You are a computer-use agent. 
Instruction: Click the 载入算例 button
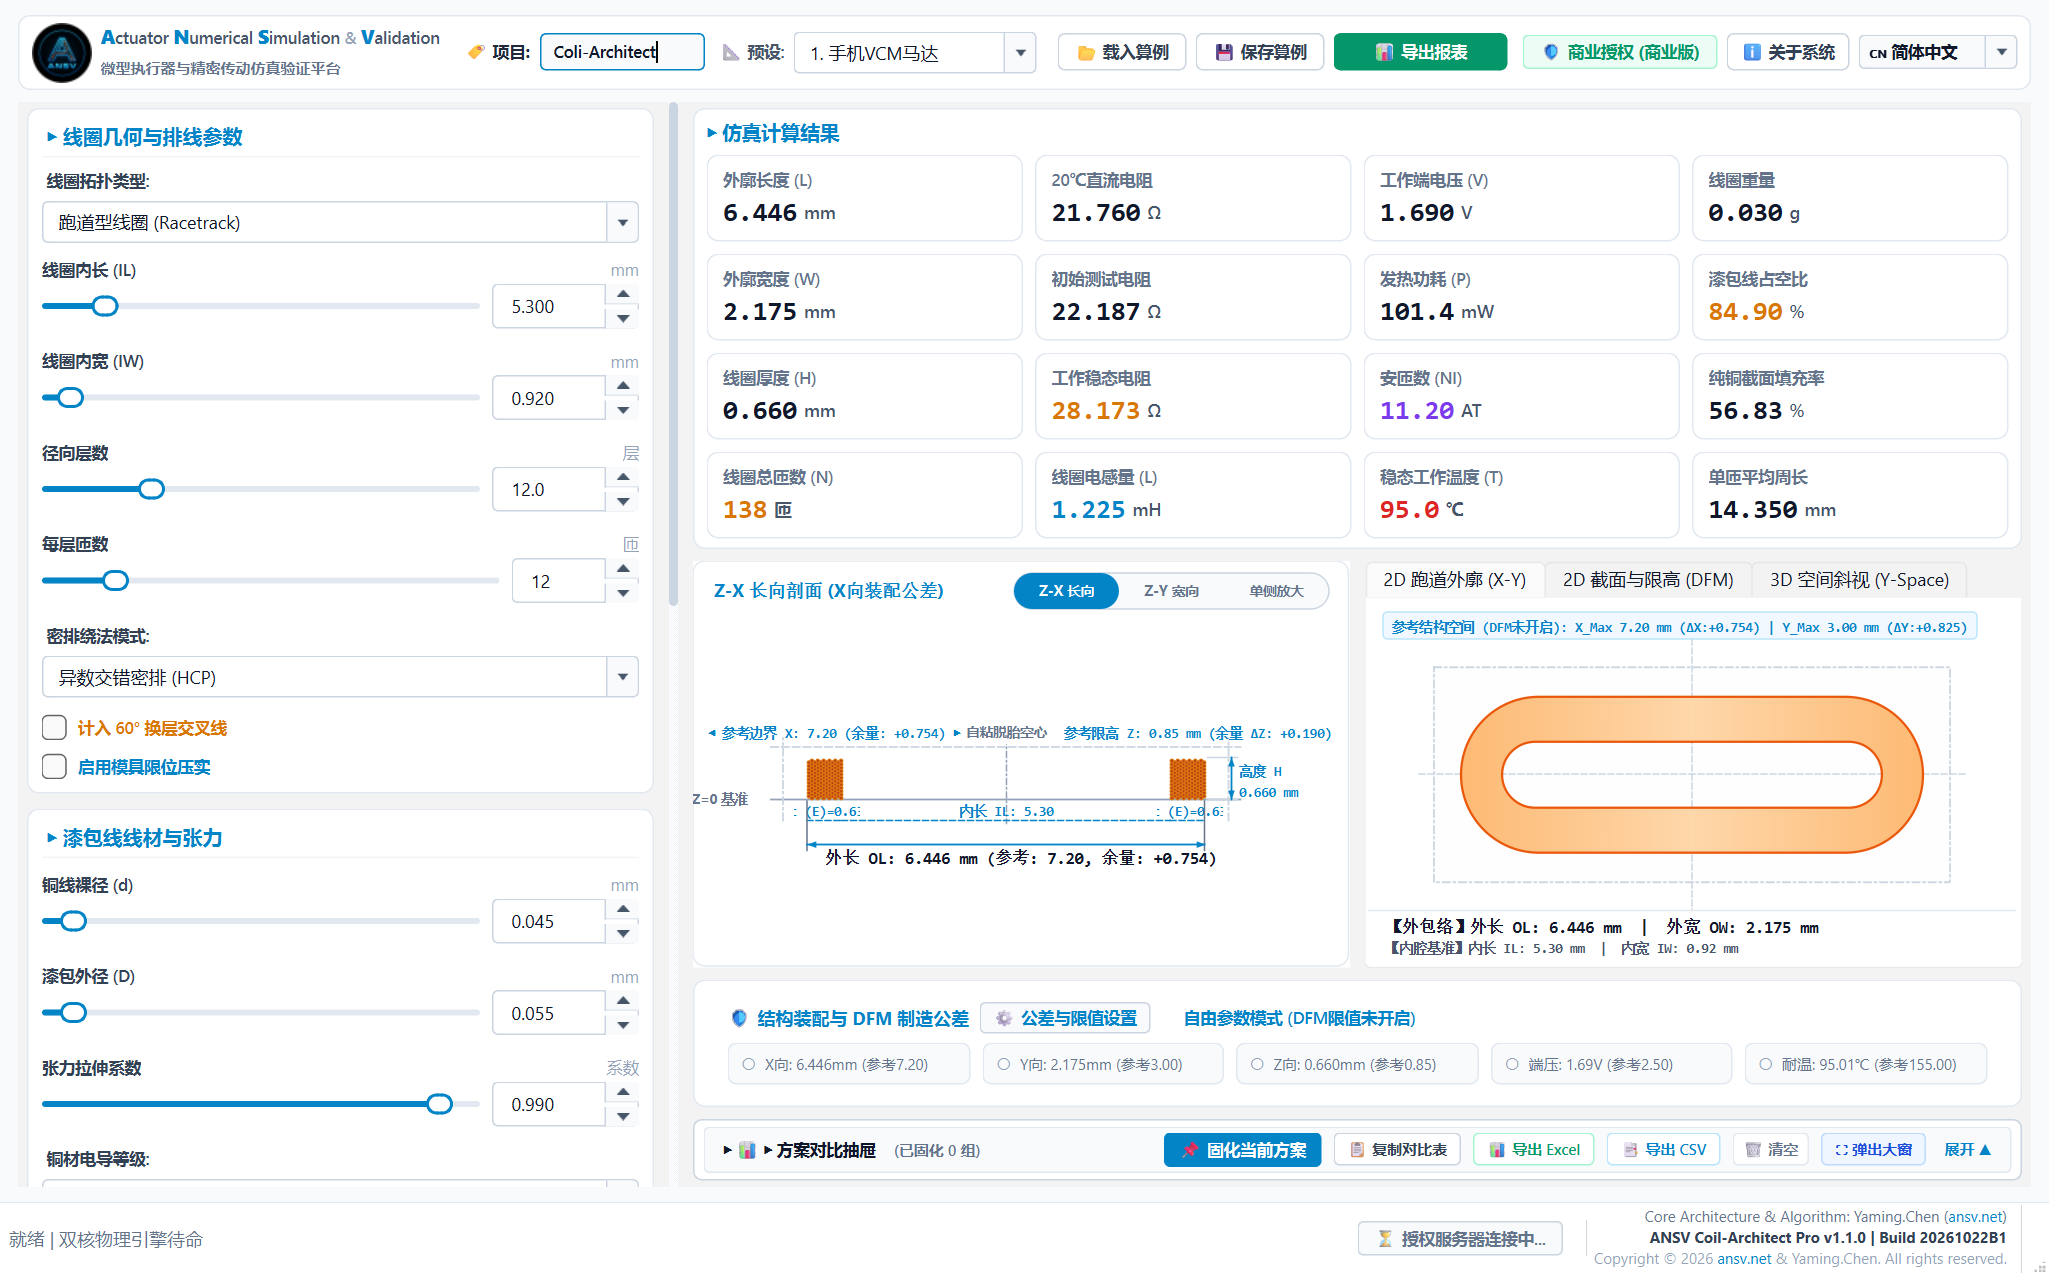pos(1122,52)
